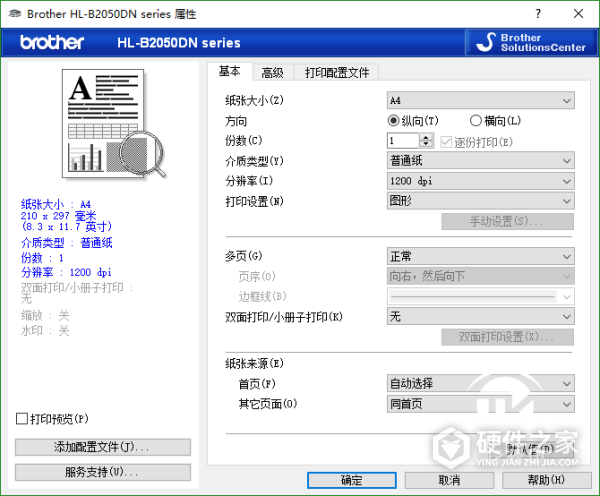
Task: Expand the 介质类型 普通纸 dropdown
Action: tap(481, 161)
